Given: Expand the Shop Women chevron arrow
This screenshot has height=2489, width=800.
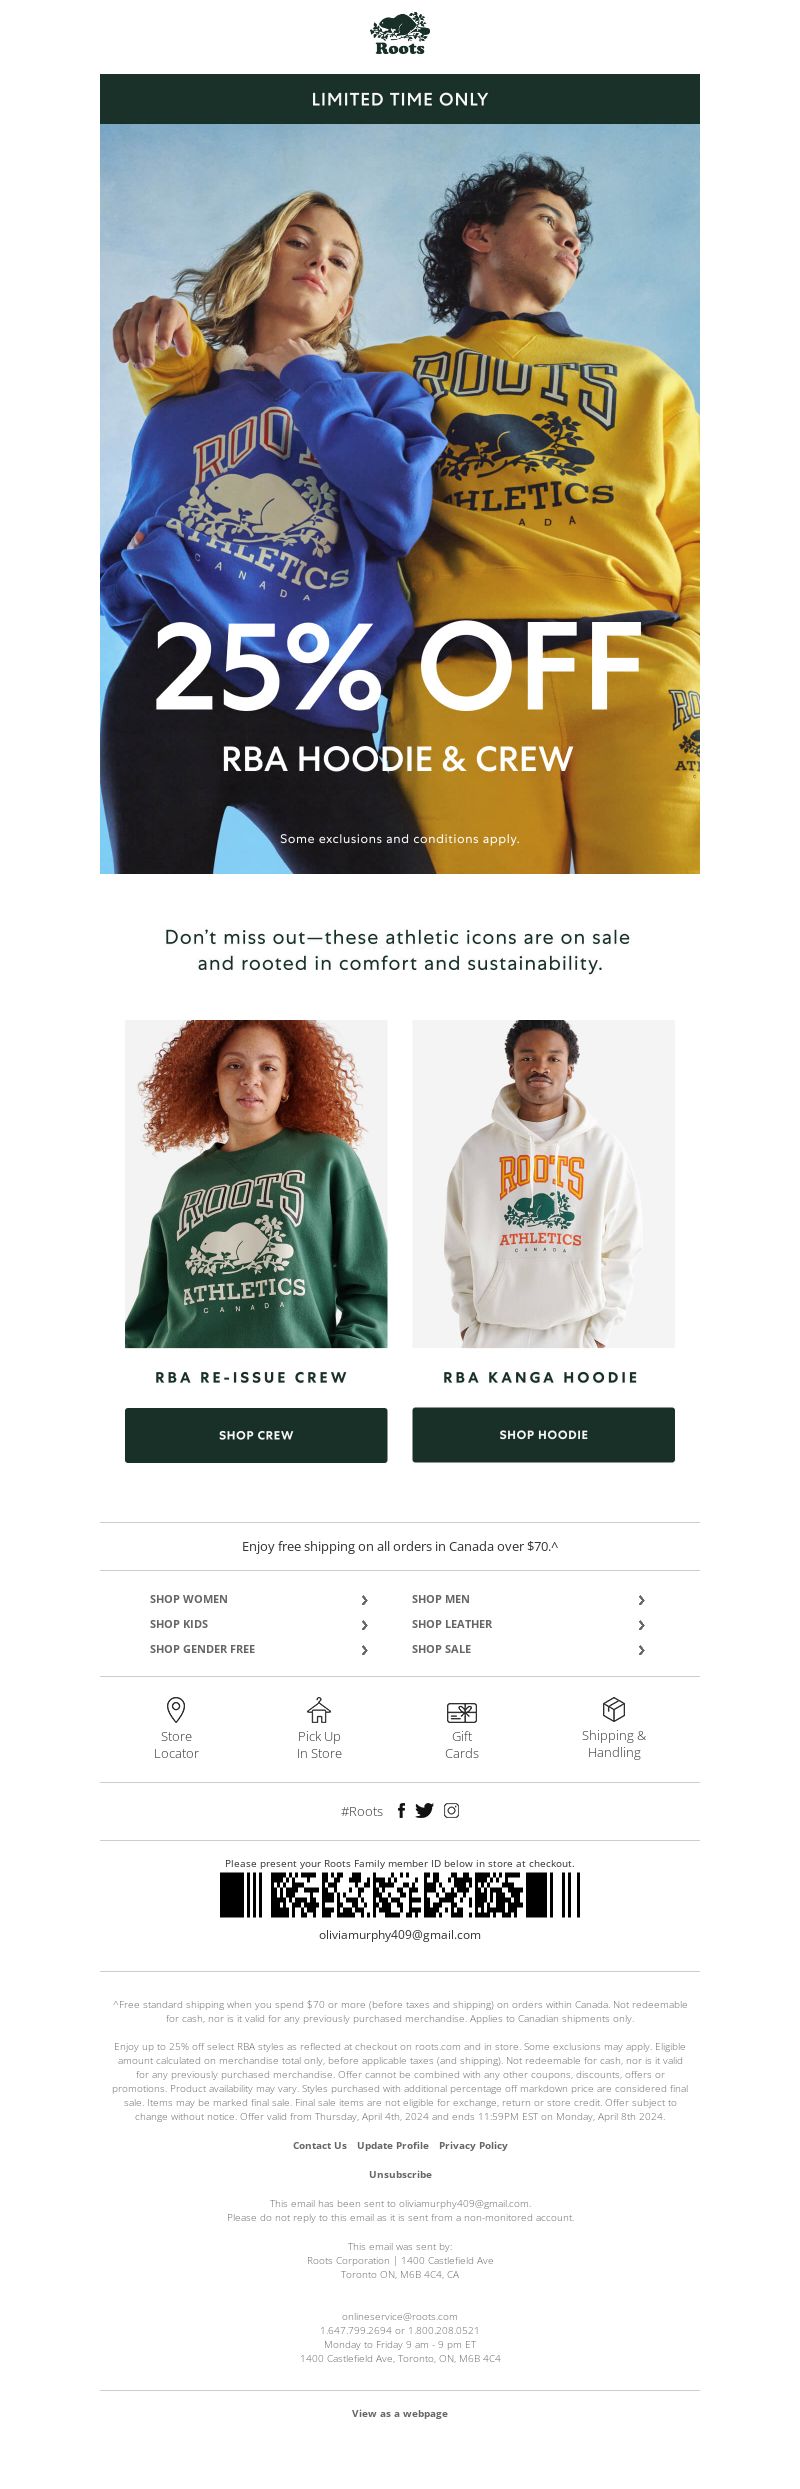Looking at the screenshot, I should [x=364, y=1600].
